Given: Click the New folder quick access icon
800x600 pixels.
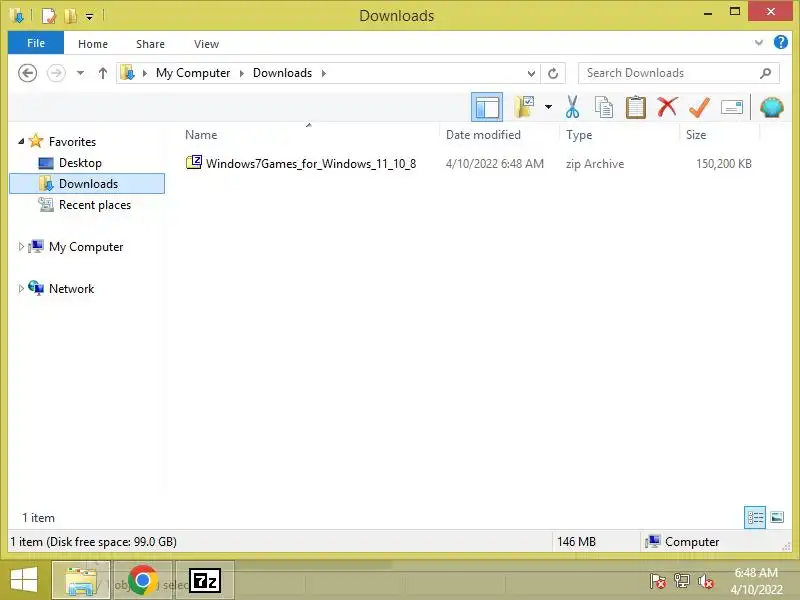Looking at the screenshot, I should (x=70, y=16).
